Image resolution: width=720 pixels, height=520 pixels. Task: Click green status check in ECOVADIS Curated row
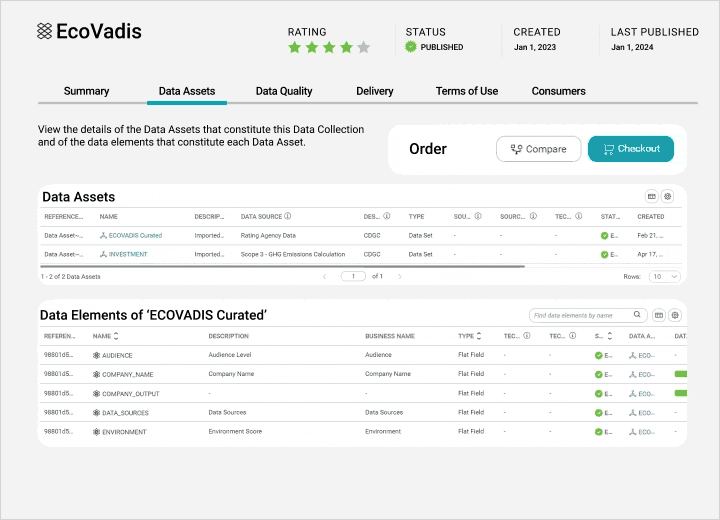[604, 236]
